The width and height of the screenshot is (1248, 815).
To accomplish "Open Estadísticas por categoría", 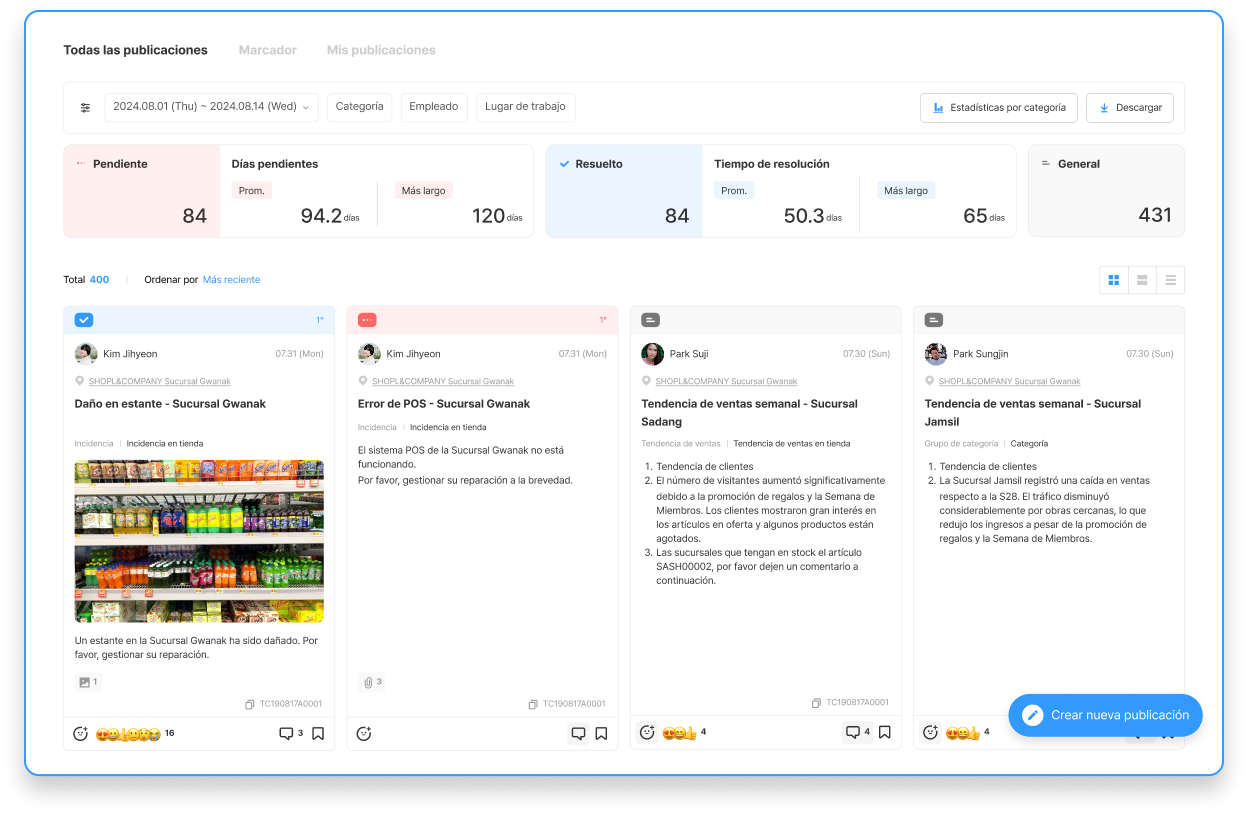I will tap(999, 108).
